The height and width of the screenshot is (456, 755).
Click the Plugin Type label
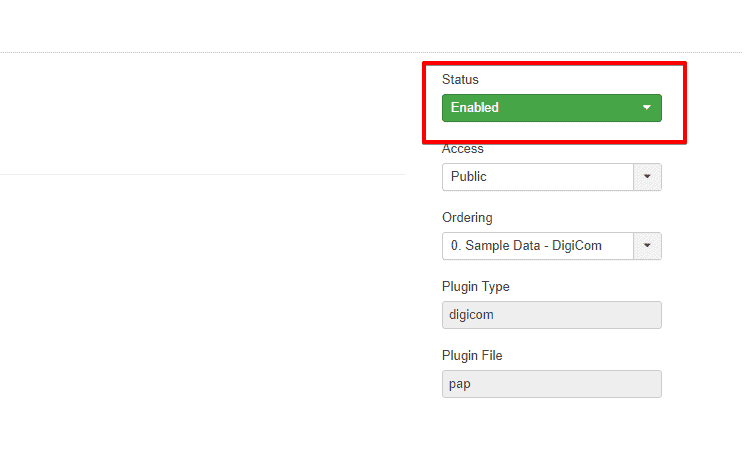475,287
